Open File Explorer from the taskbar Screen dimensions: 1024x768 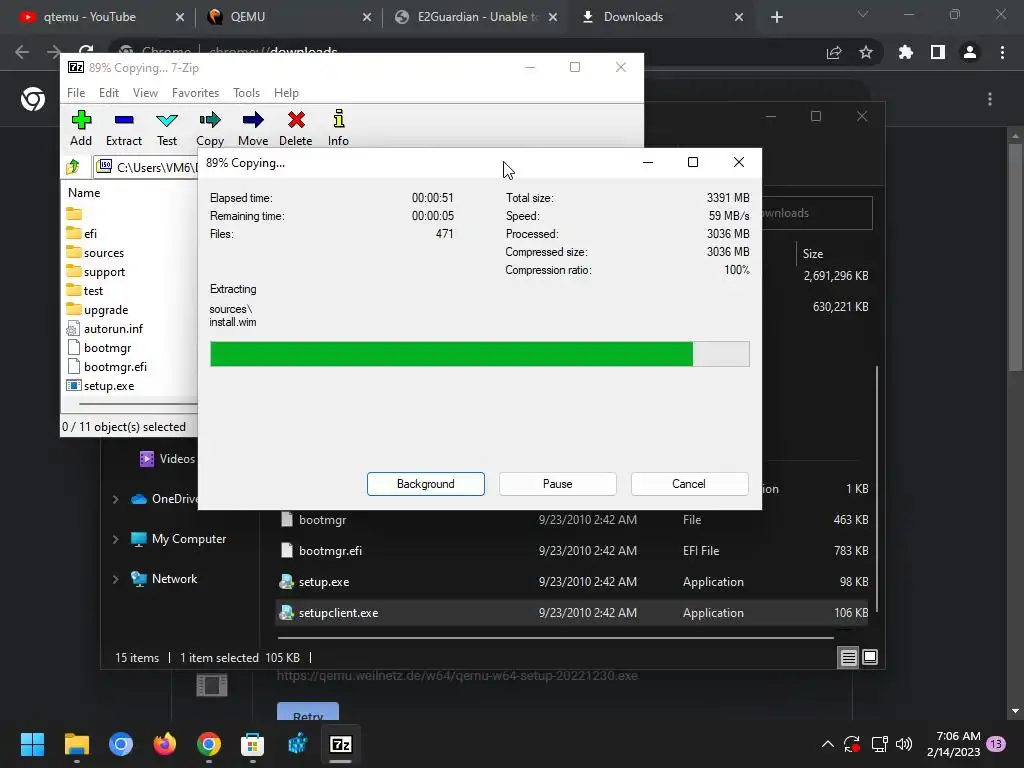click(x=76, y=744)
